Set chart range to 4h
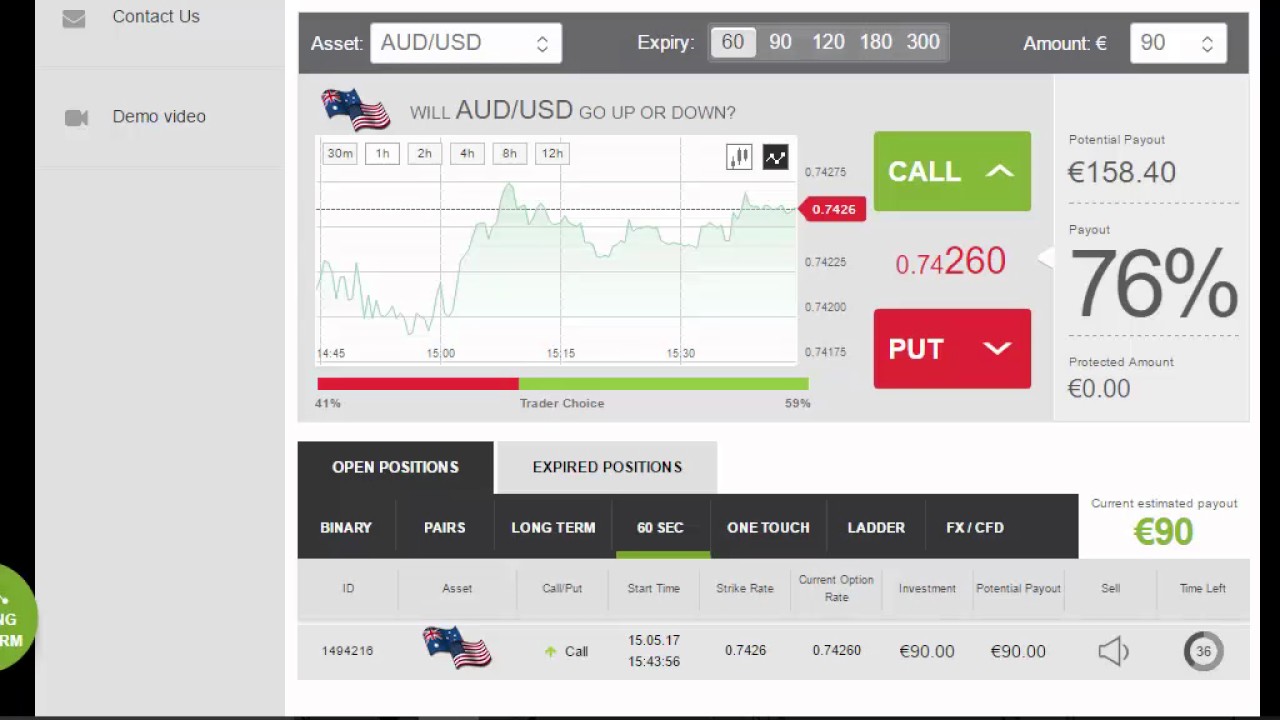 click(x=467, y=153)
